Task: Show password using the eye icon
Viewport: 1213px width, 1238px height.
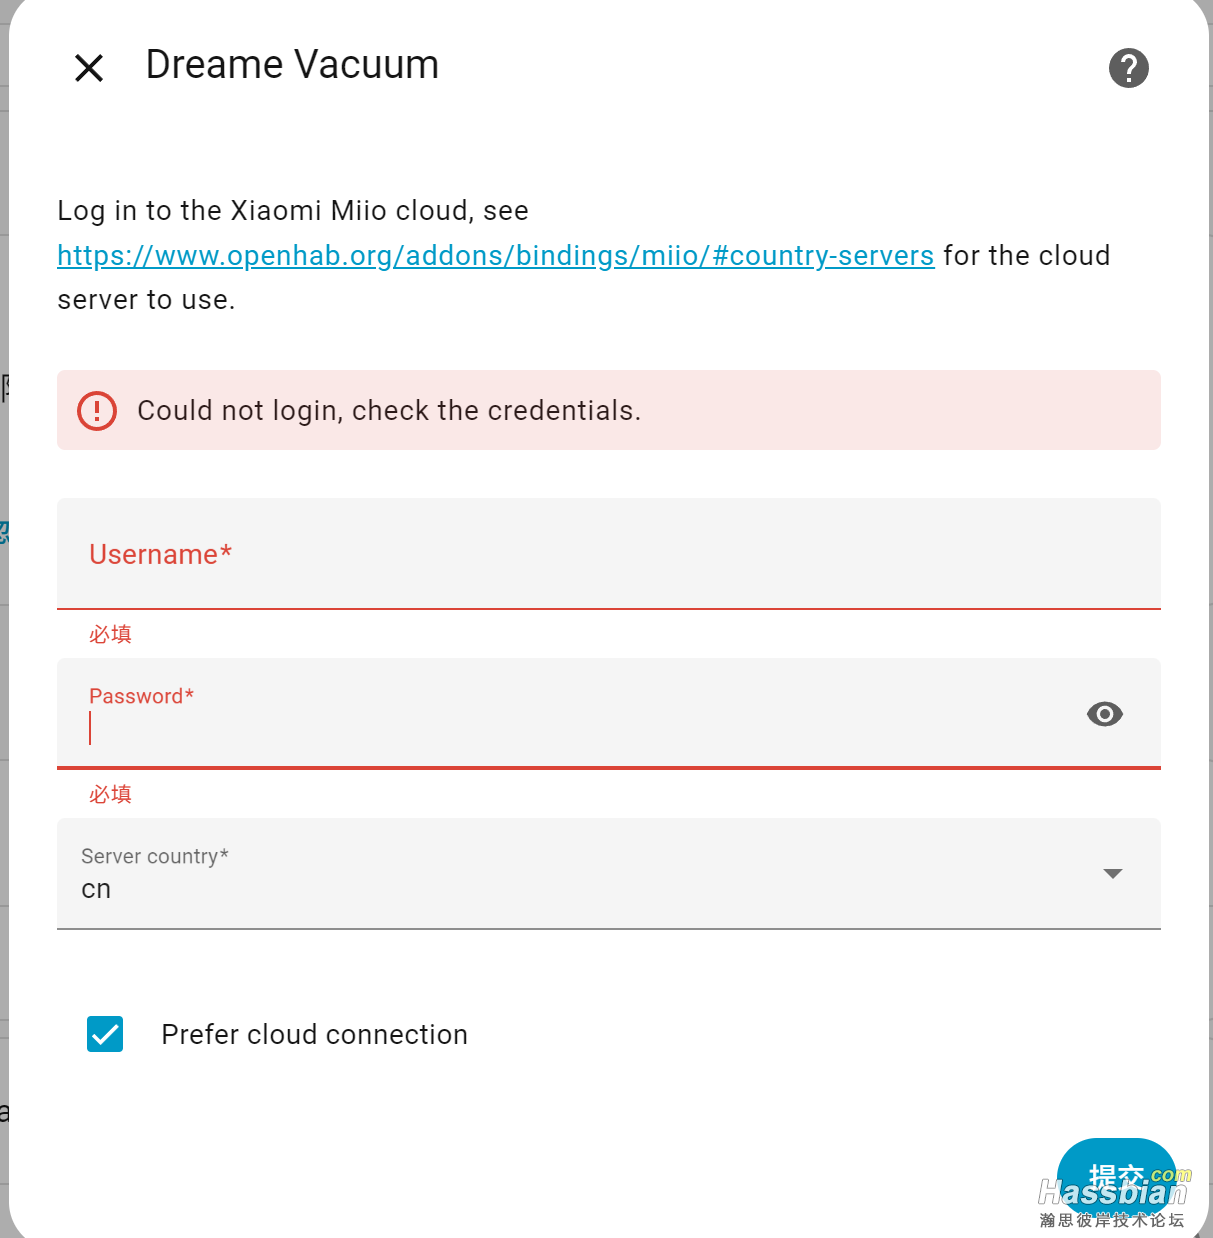Action: 1104,714
